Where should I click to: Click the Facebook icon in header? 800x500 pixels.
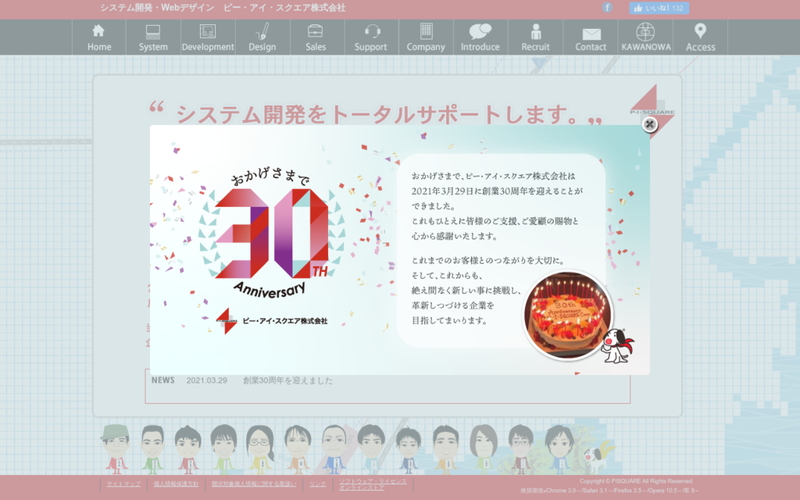(607, 8)
